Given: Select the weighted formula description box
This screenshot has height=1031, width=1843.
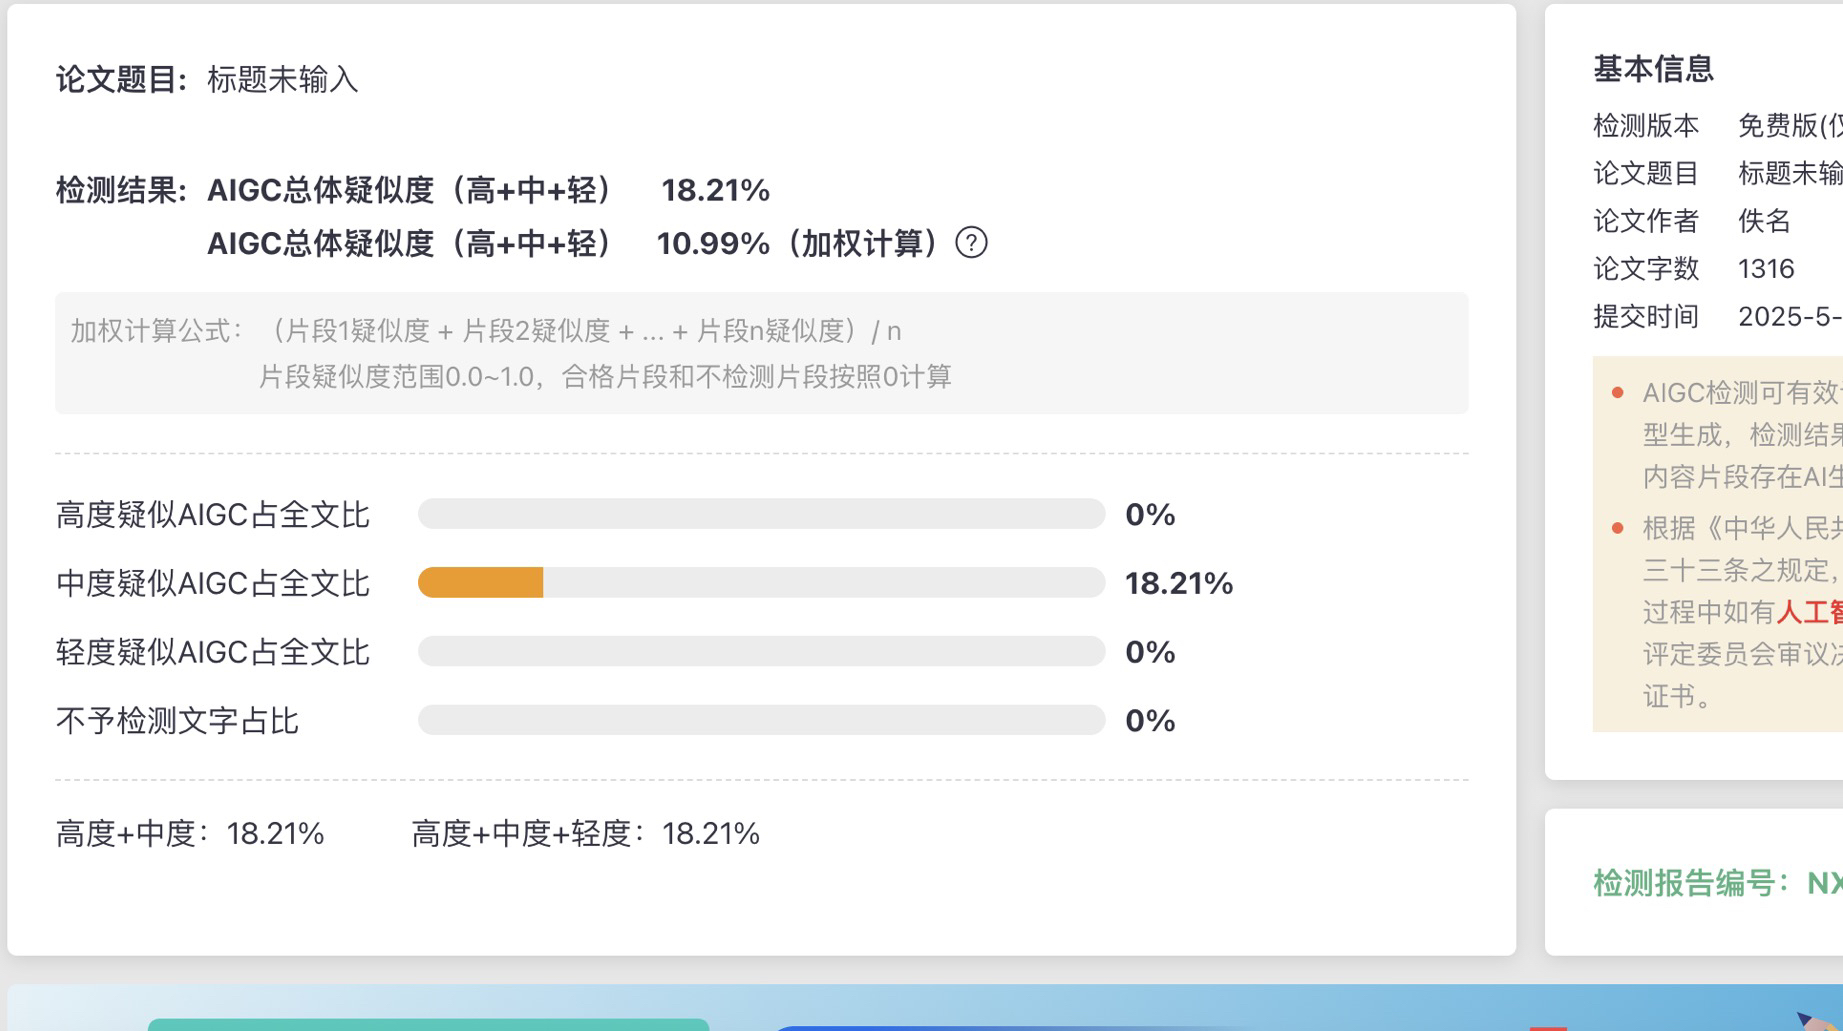Looking at the screenshot, I should (x=761, y=353).
